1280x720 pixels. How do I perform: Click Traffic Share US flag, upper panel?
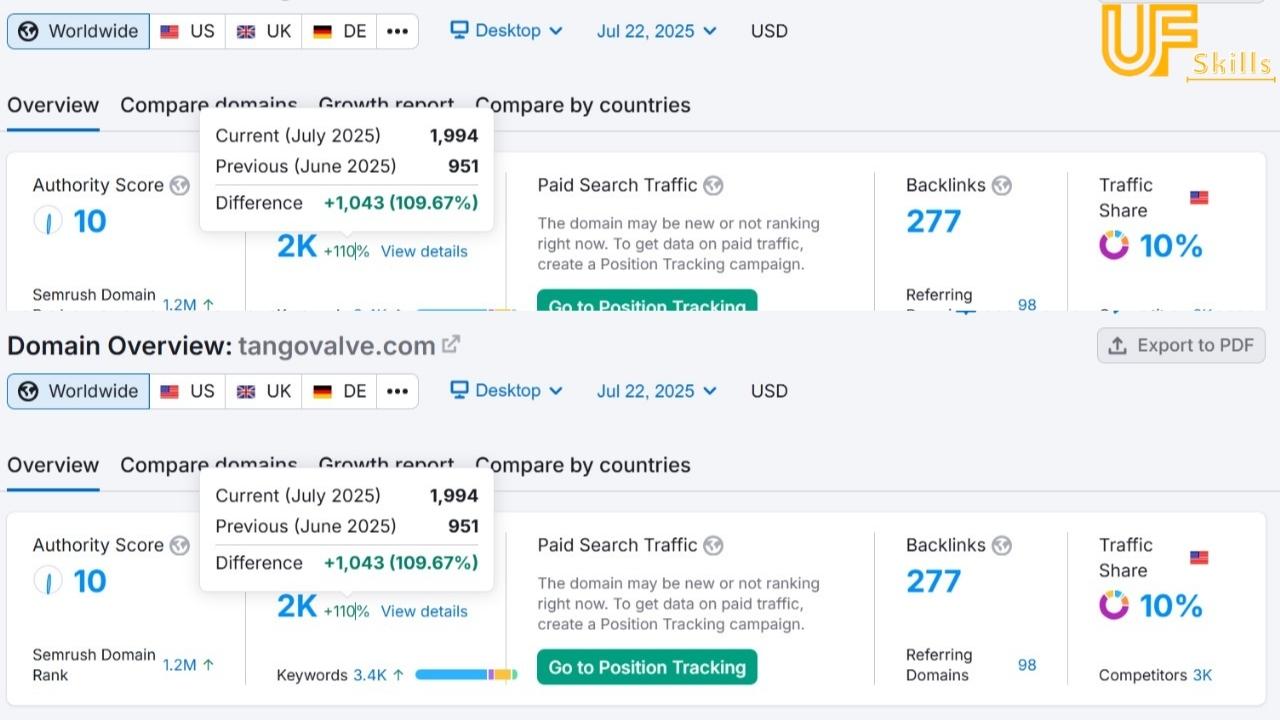(x=1199, y=197)
